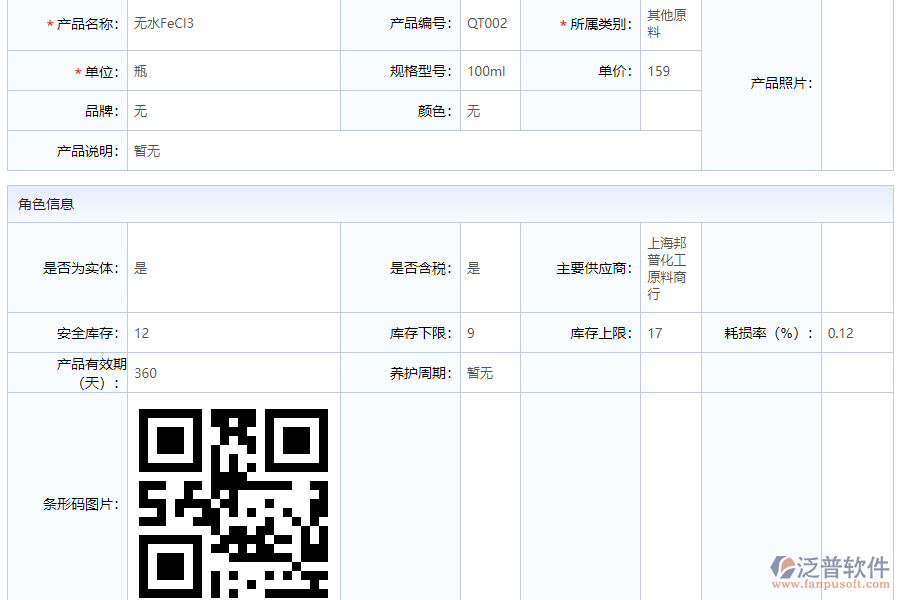Select the 安全库存 value 12
Image resolution: width=900 pixels, height=600 pixels.
pos(142,333)
